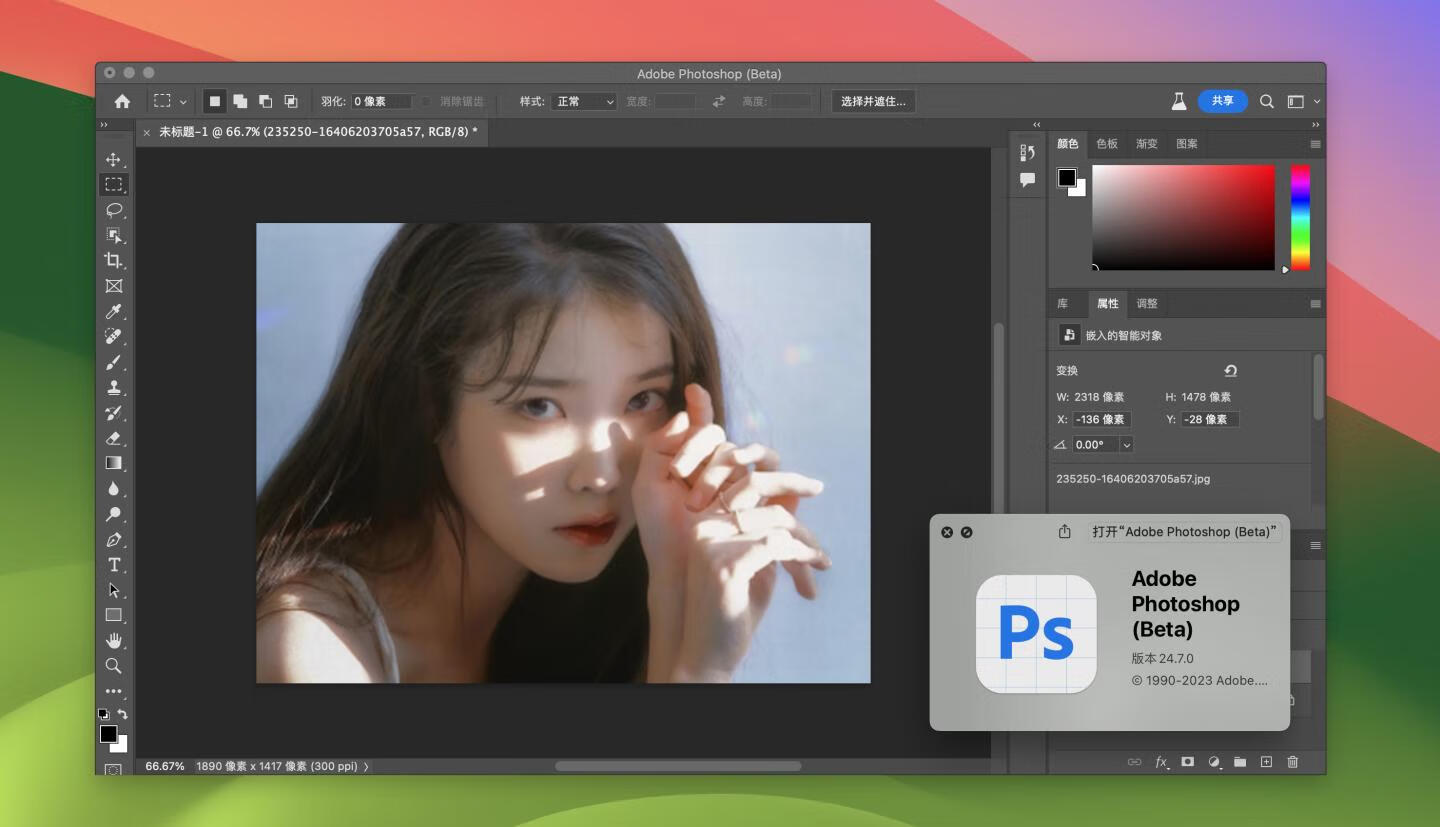Select the Zoom tool
1440x827 pixels.
pyautogui.click(x=113, y=666)
